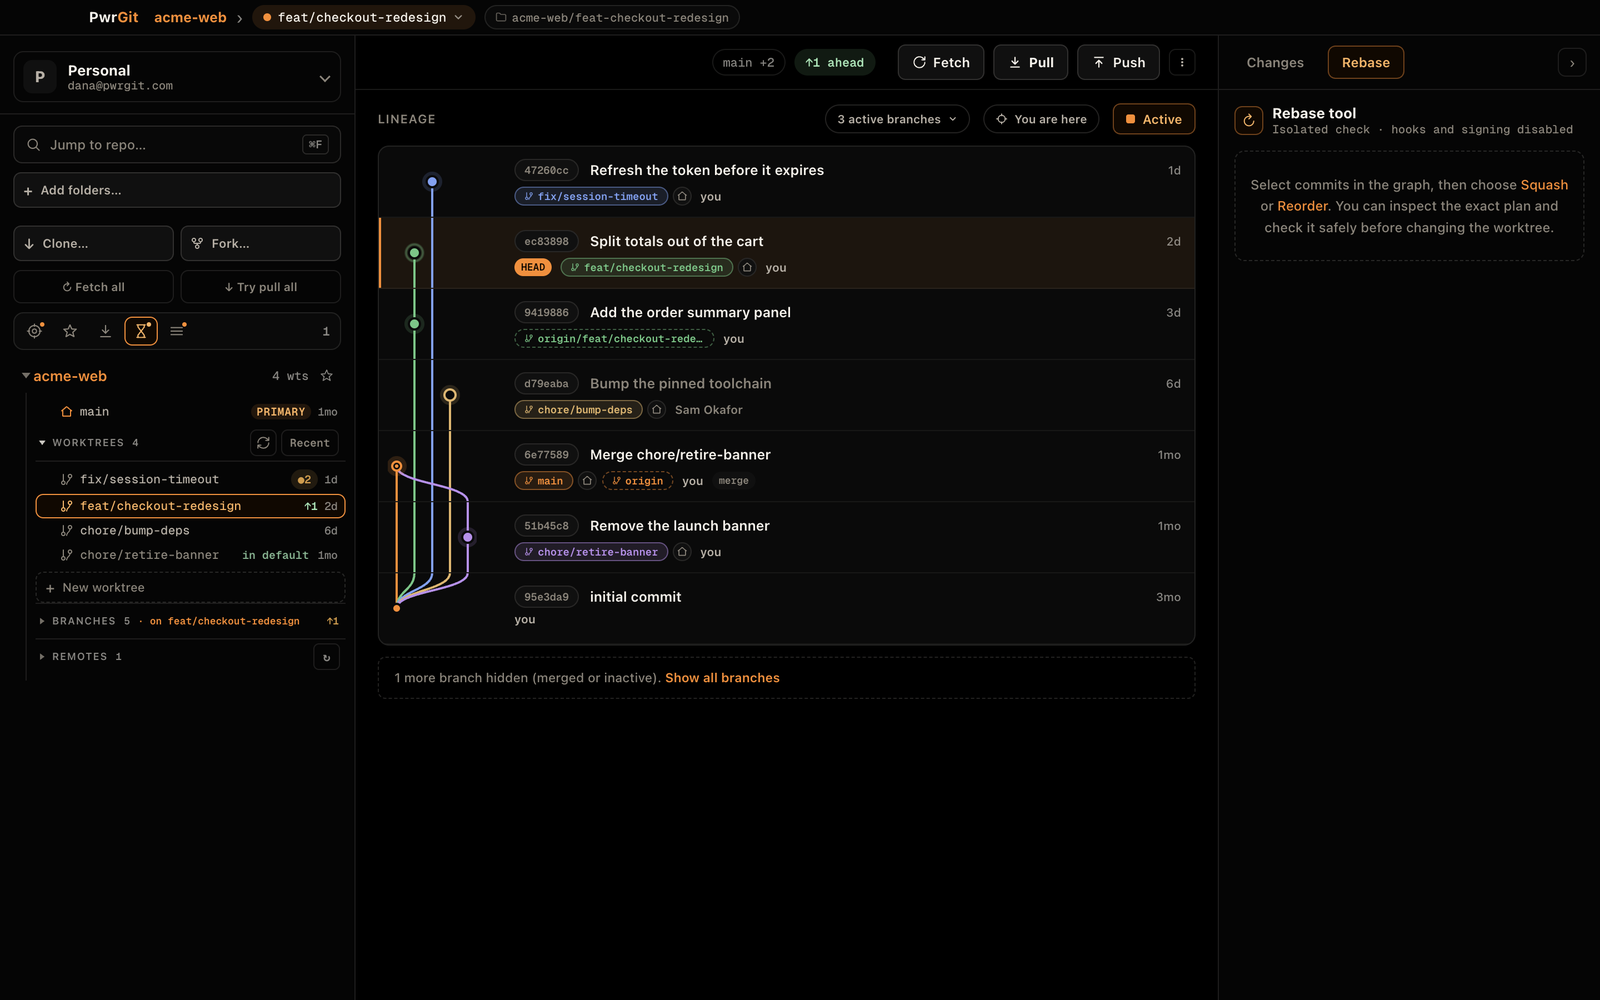Click the Fork... button
1600x1000 pixels.
pyautogui.click(x=260, y=243)
